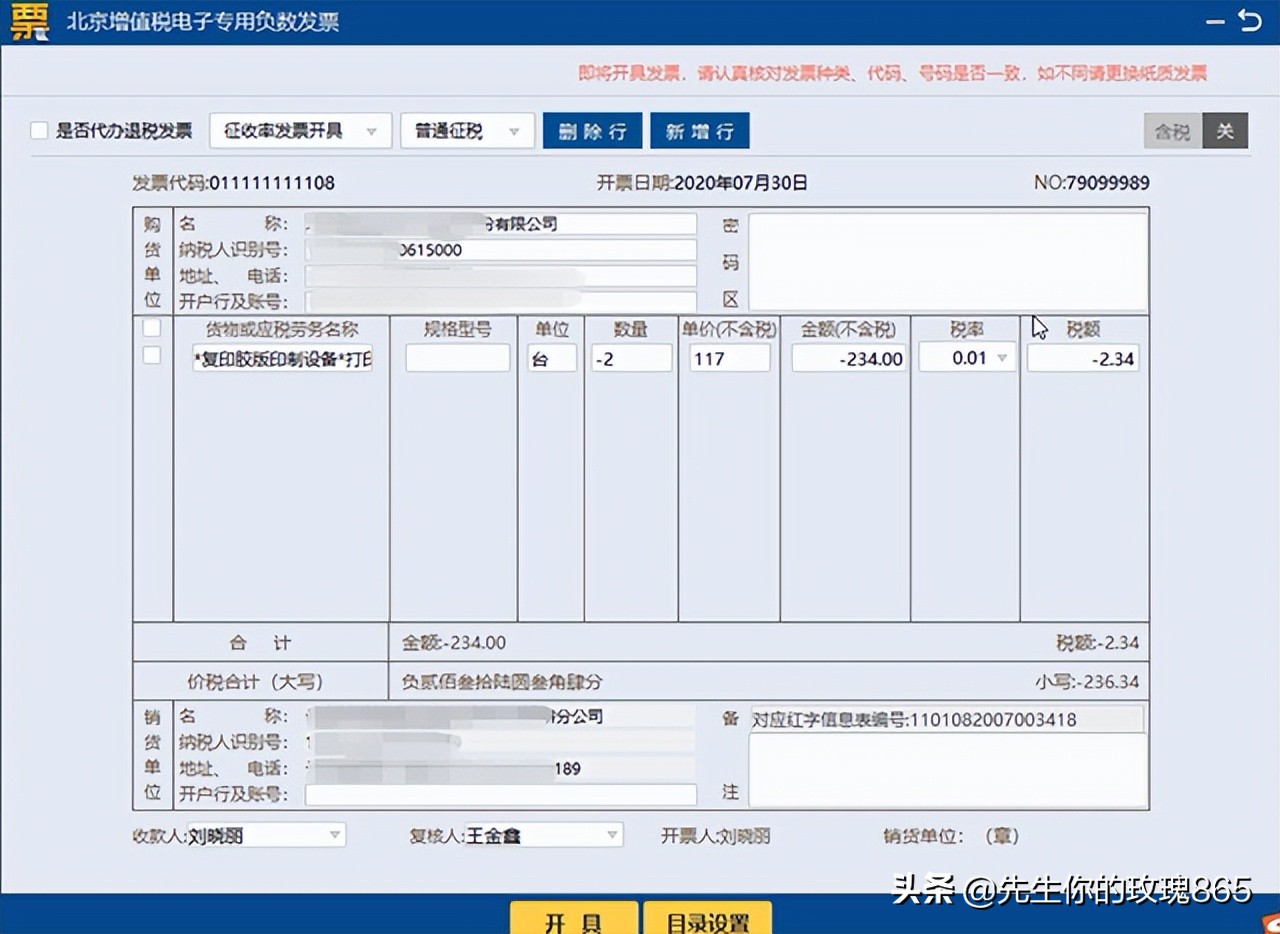Select the first invoice line checkbox

pyautogui.click(x=151, y=354)
